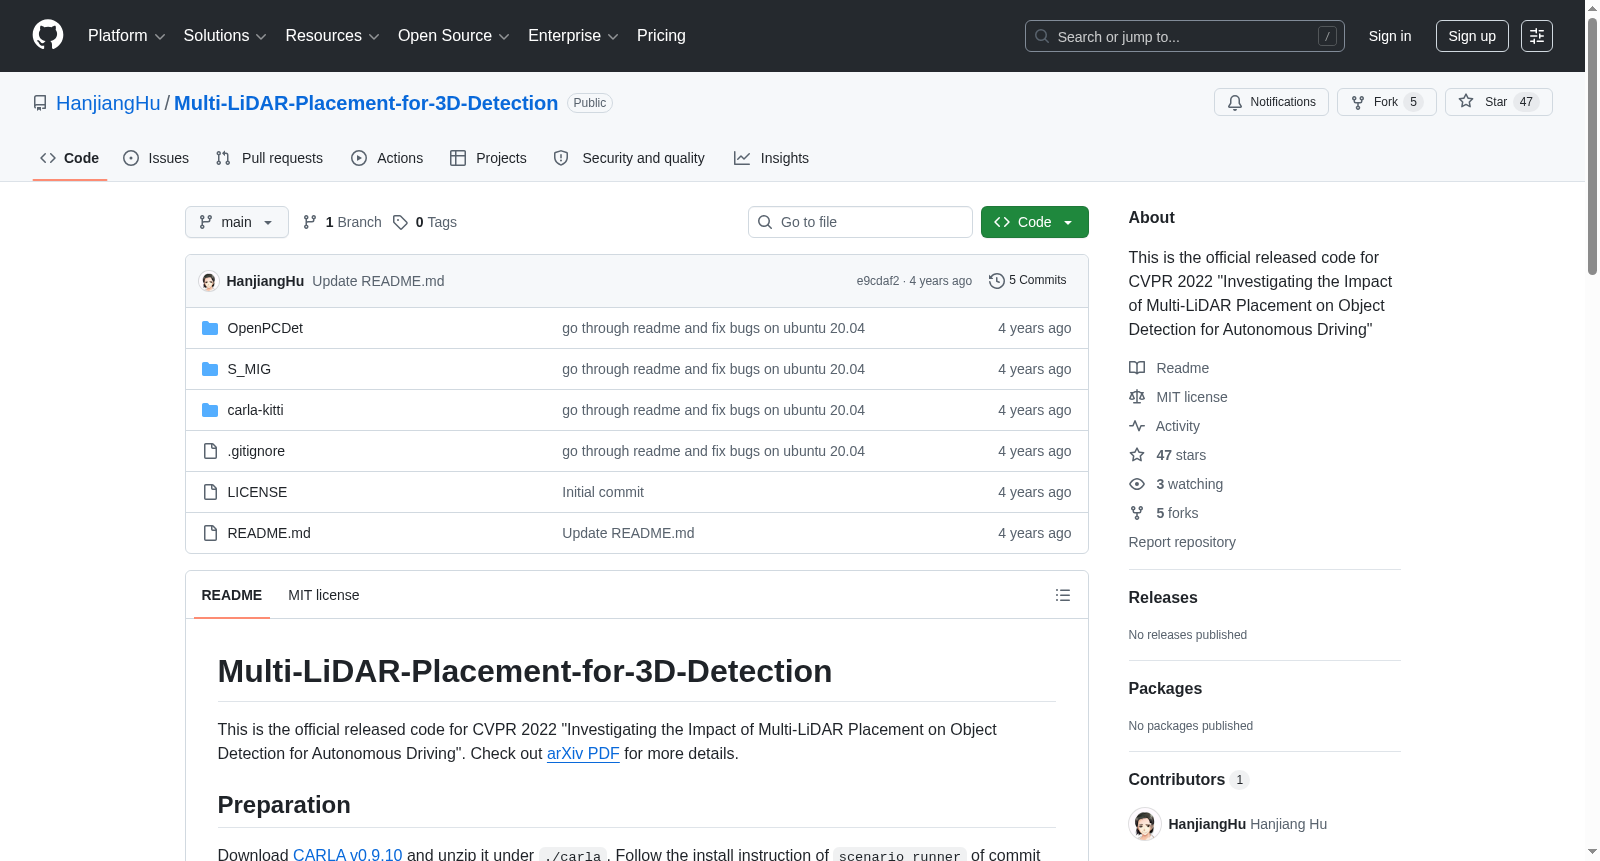The height and width of the screenshot is (861, 1600).
Task: Click the repository icon beside HanjiangHu
Action: pos(40,103)
